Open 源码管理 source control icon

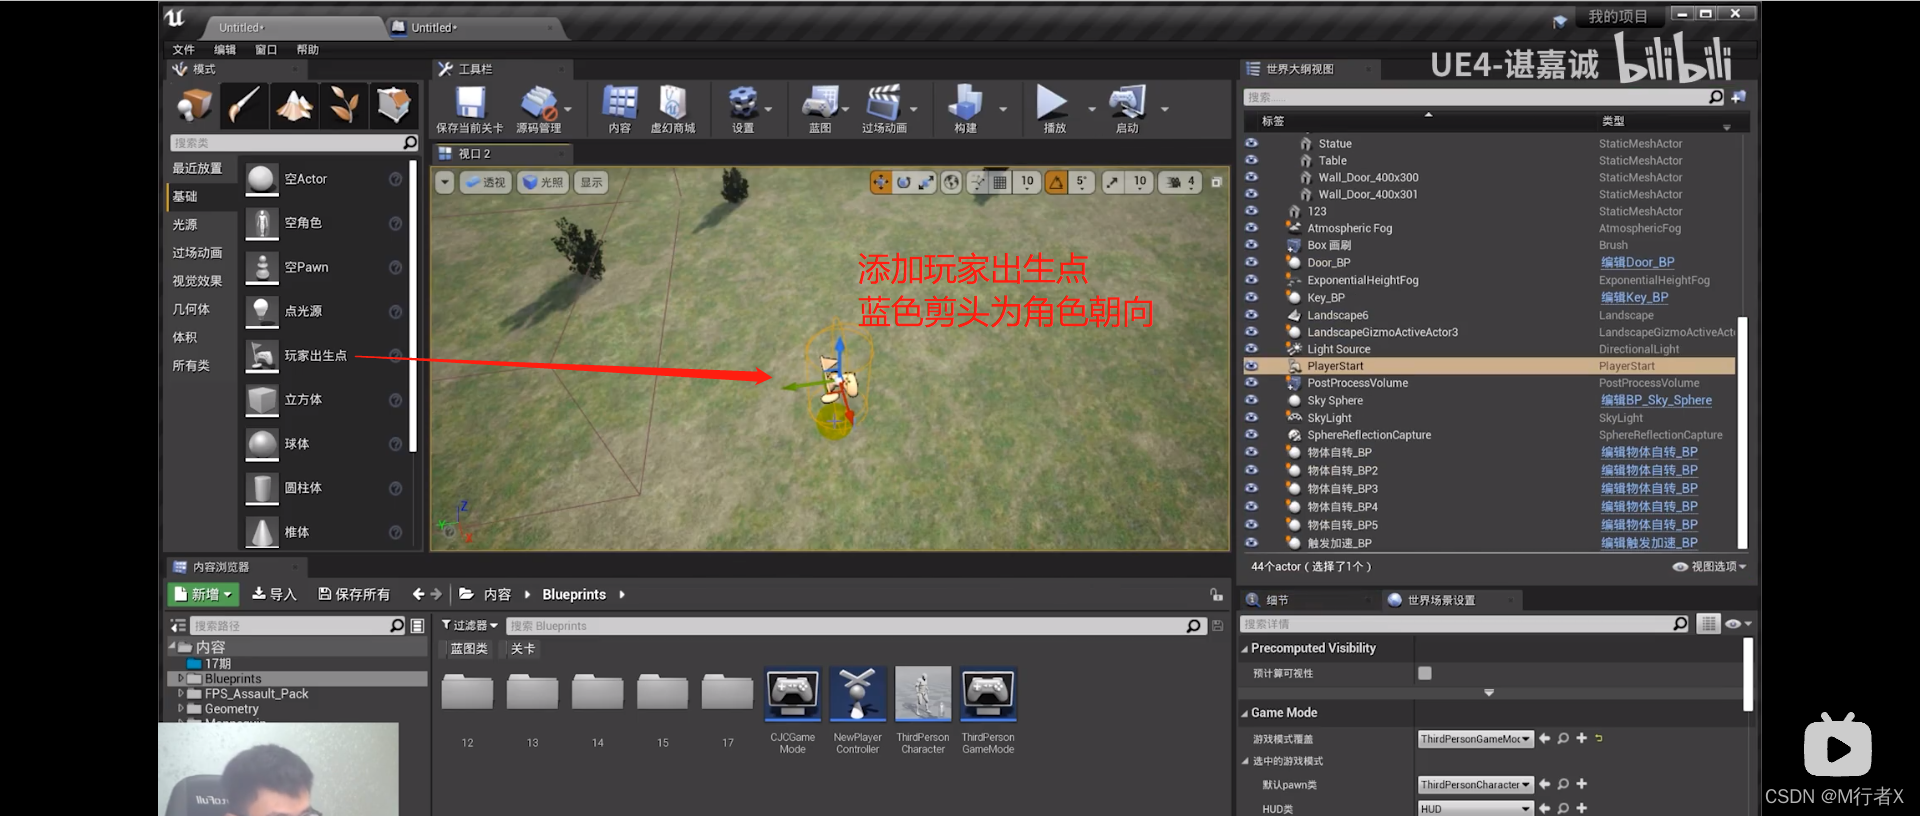click(539, 109)
